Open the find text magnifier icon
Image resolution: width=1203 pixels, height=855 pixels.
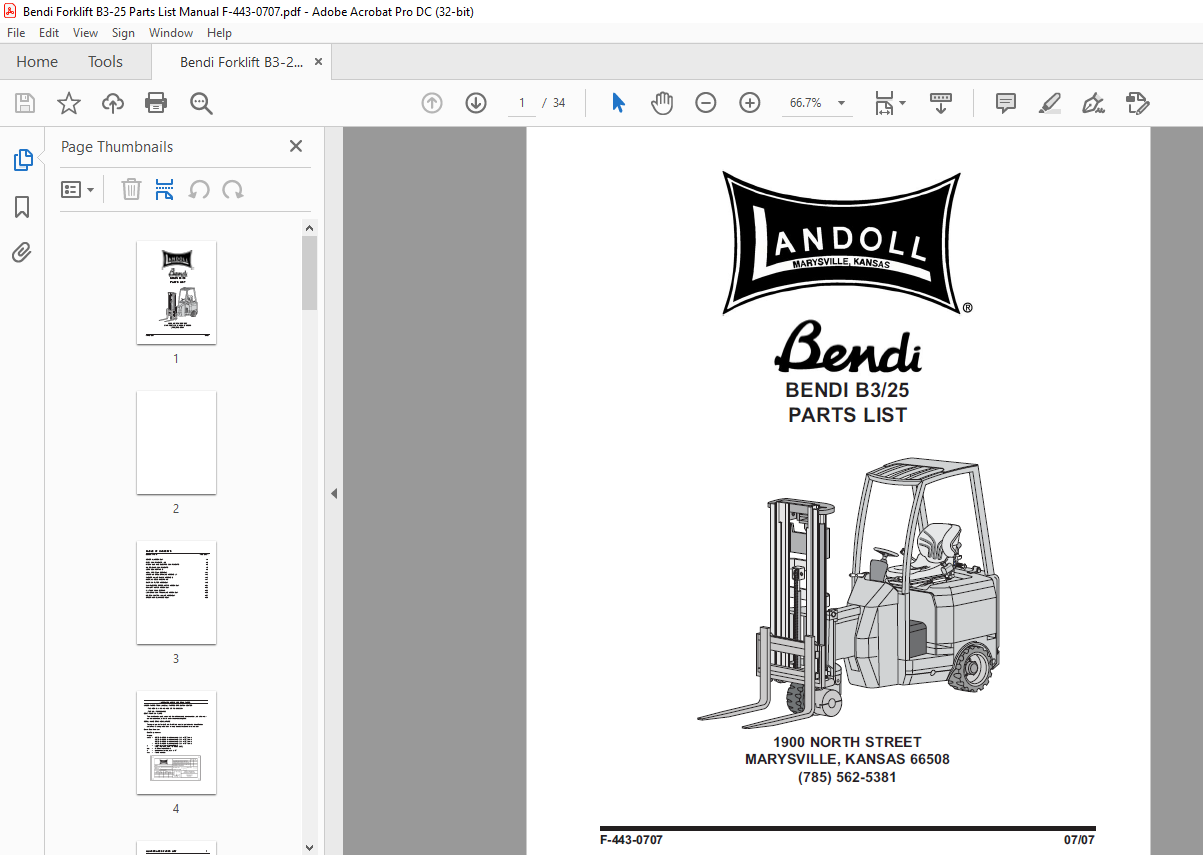[x=201, y=103]
